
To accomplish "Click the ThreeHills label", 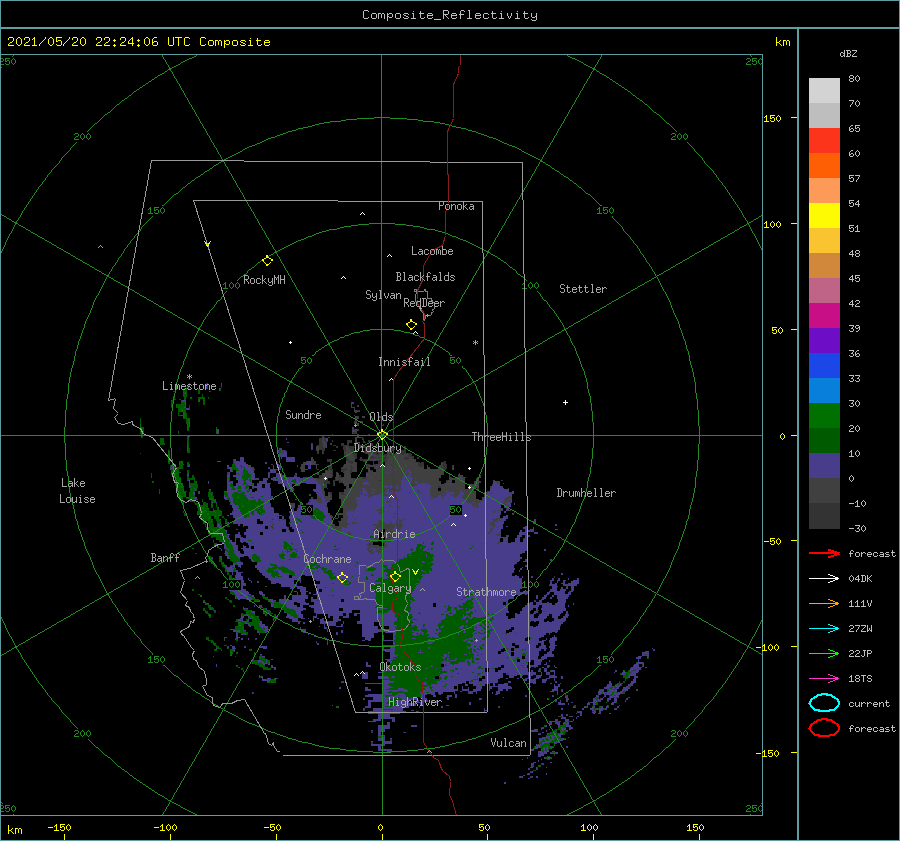I will coord(502,437).
